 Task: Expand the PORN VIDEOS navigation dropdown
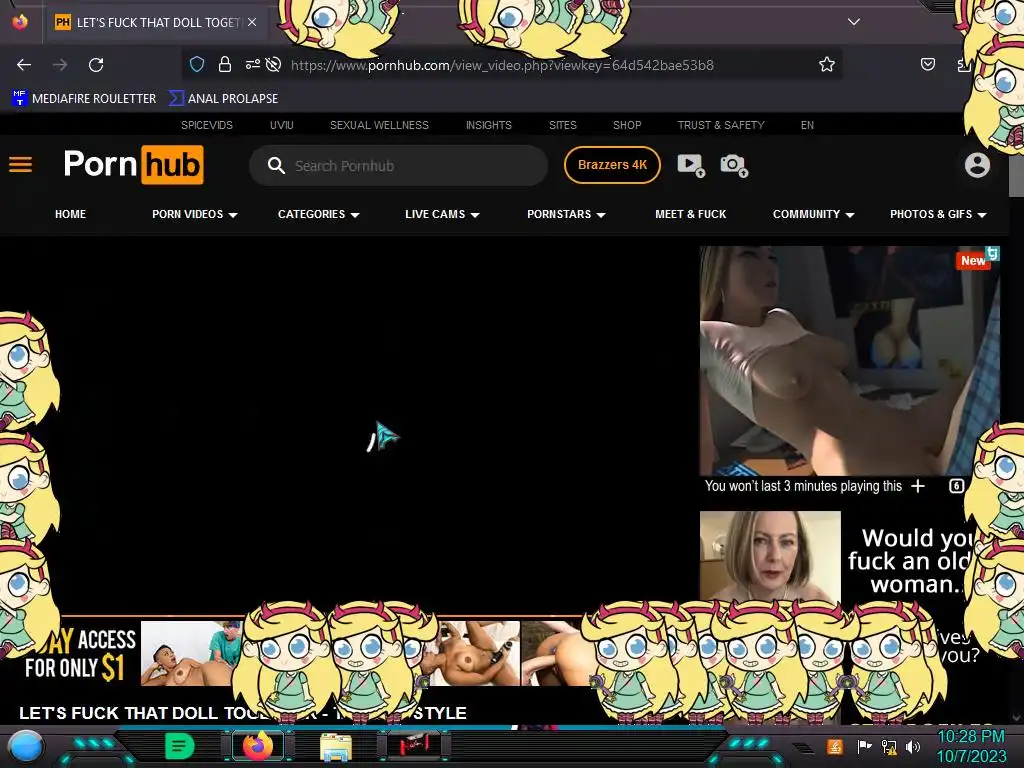pyautogui.click(x=195, y=214)
